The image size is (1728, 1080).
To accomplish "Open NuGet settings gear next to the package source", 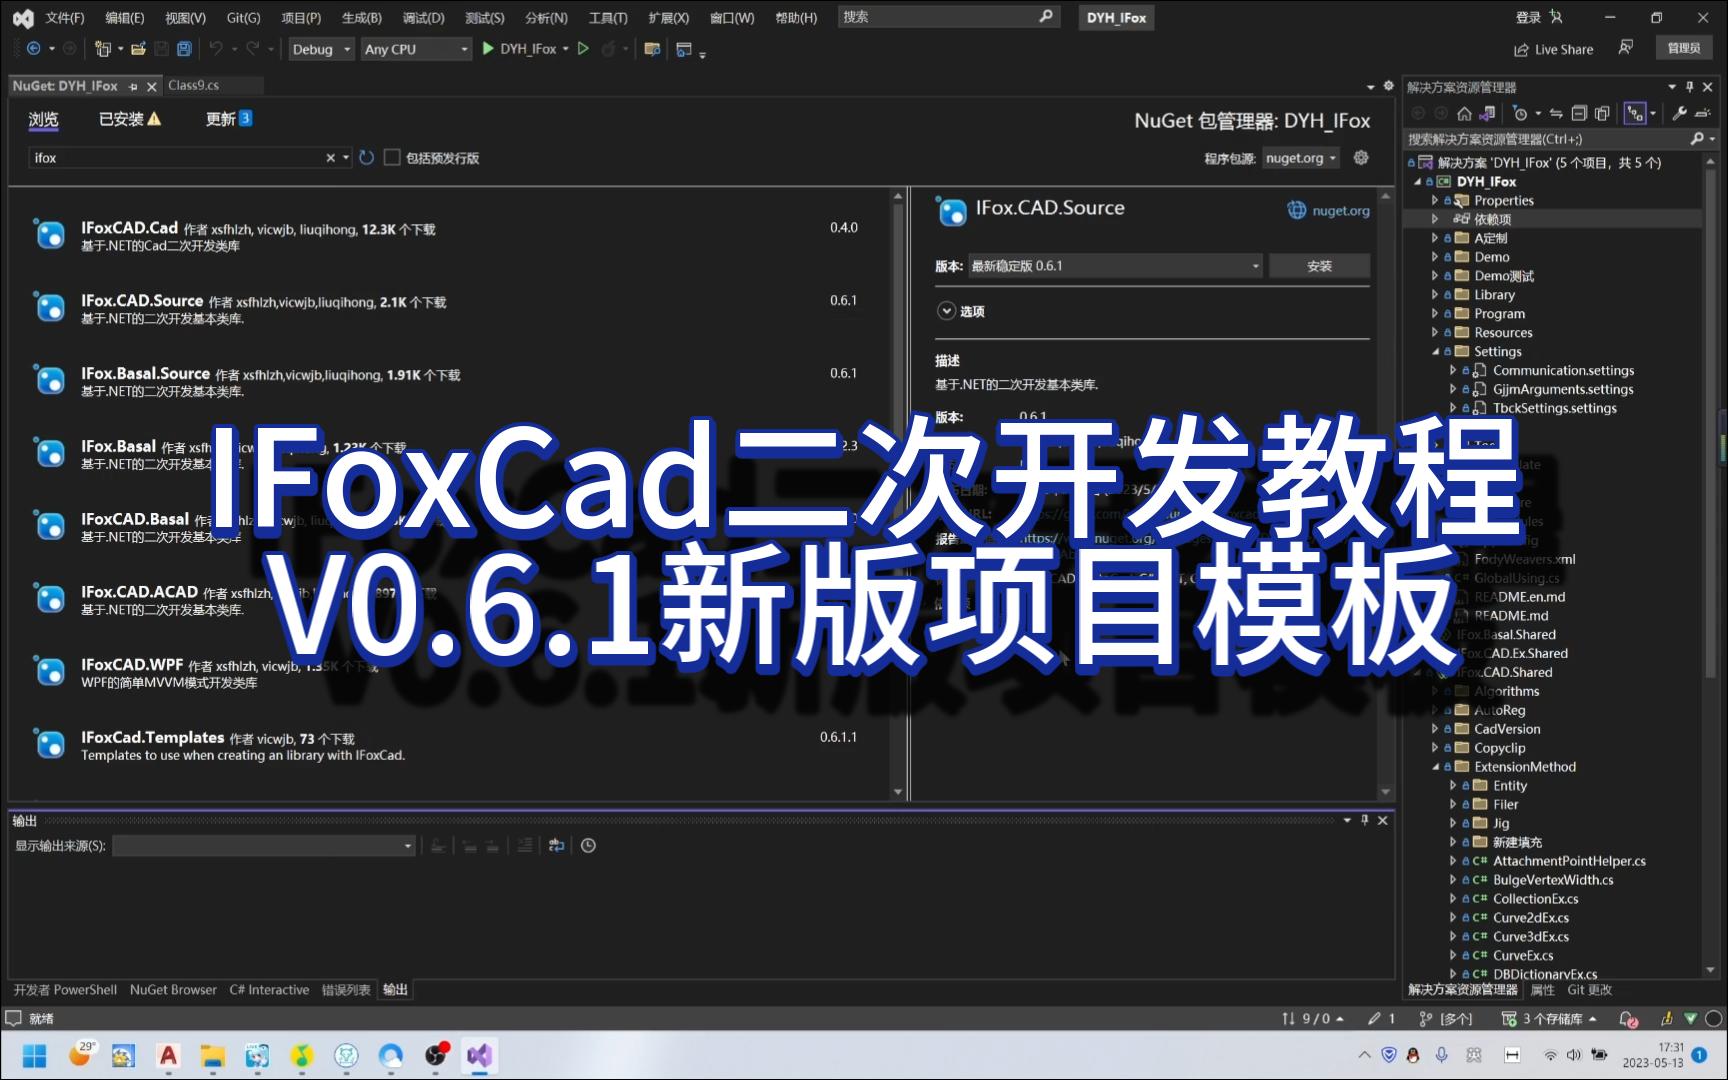I will point(1361,157).
